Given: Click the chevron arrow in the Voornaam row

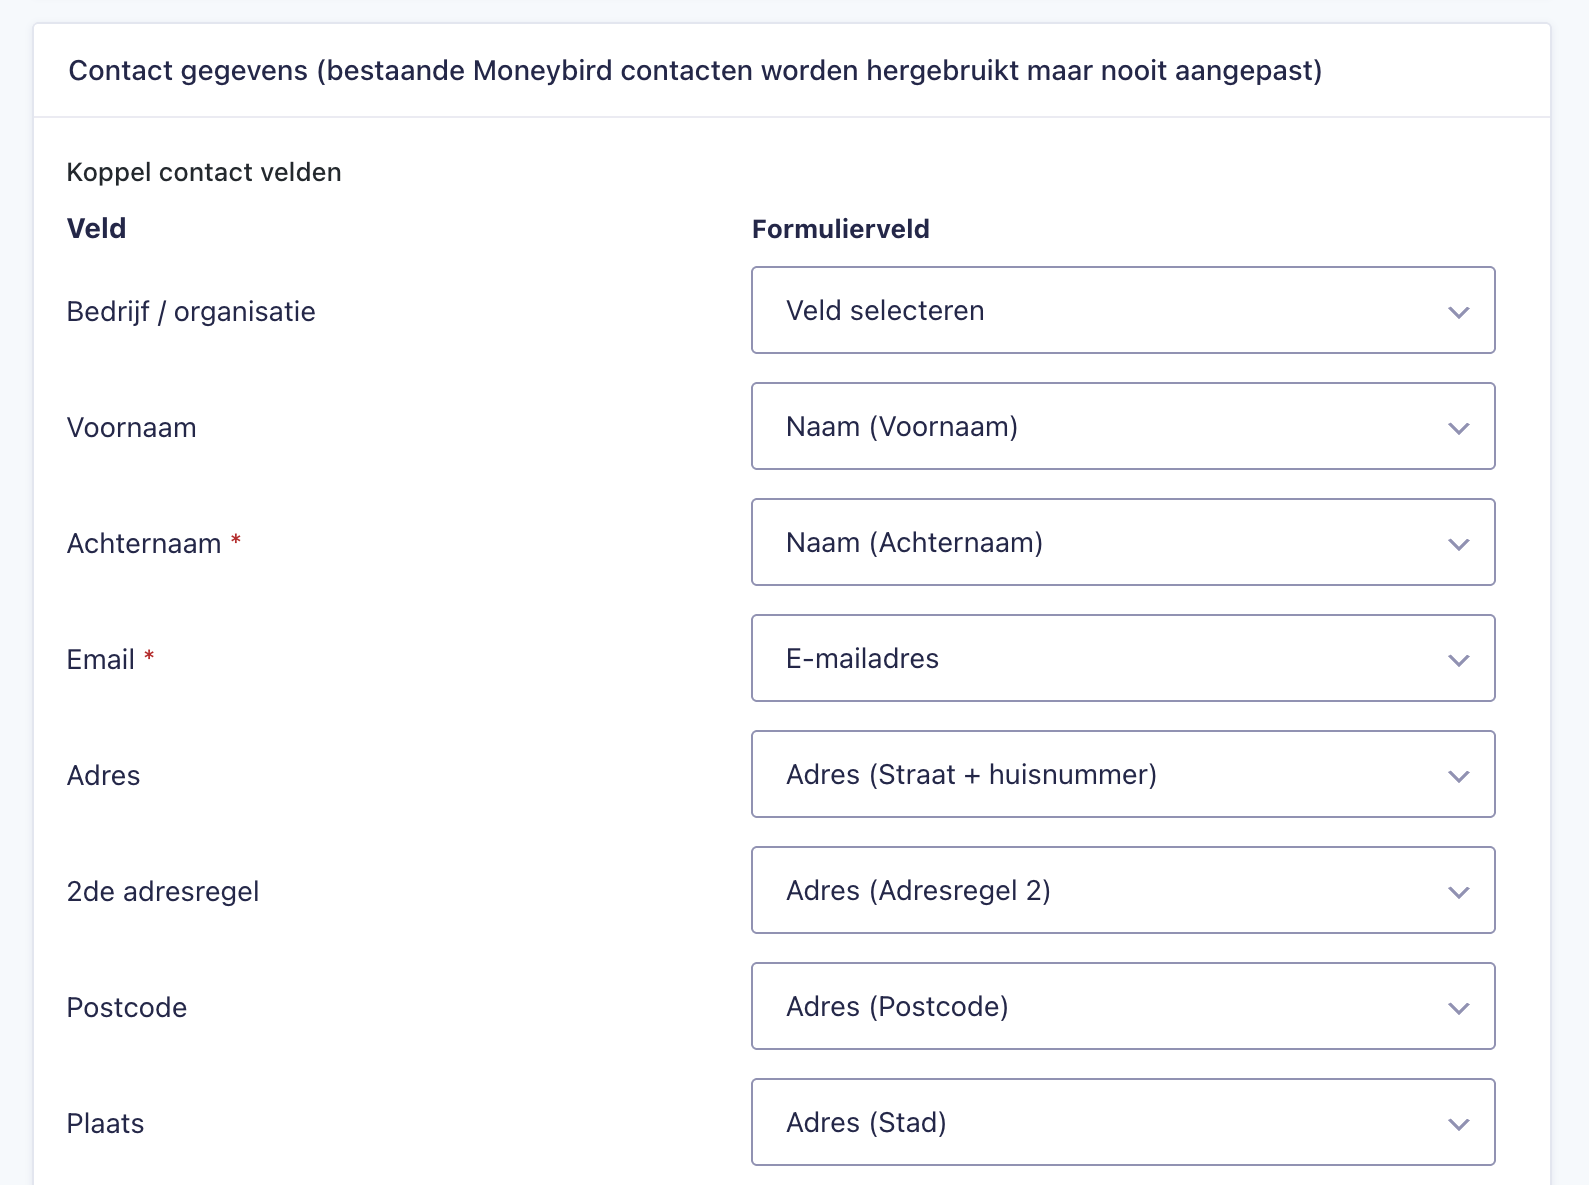Looking at the screenshot, I should tap(1458, 428).
